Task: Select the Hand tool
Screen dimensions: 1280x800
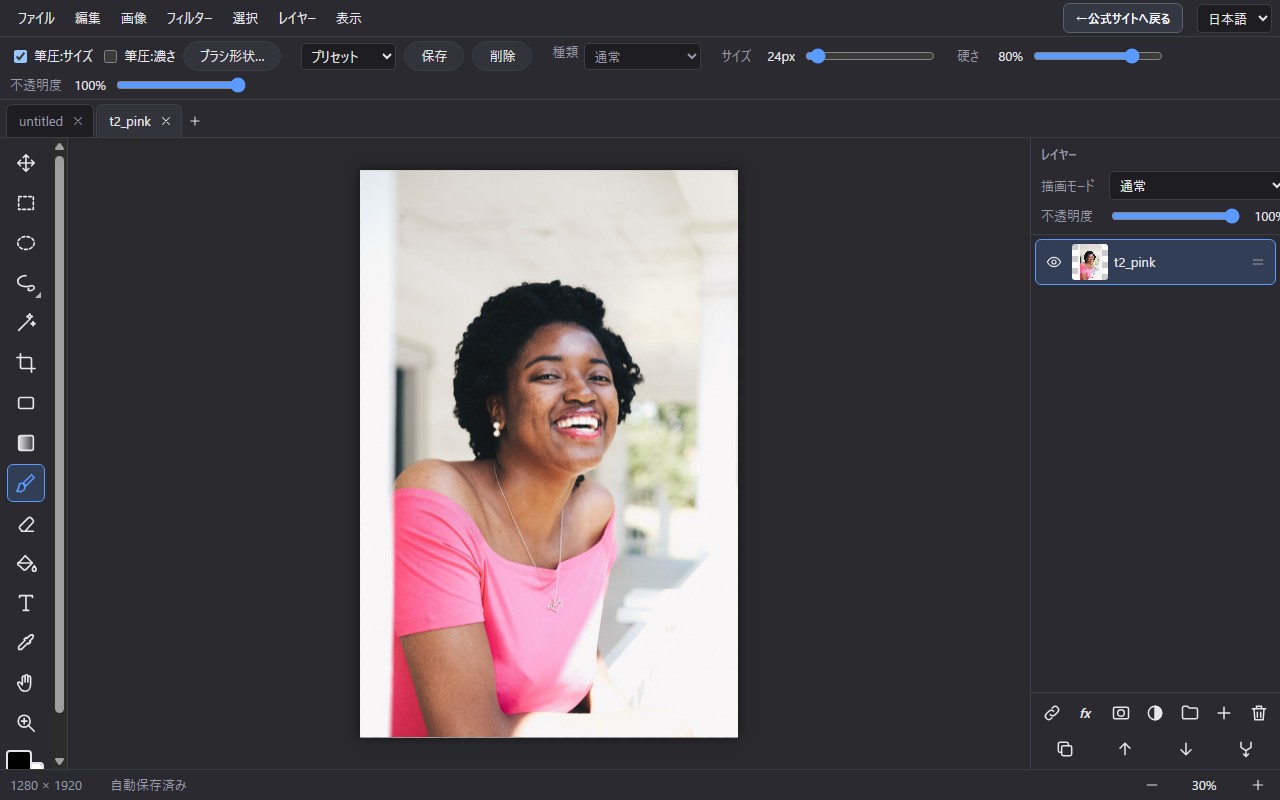Action: pos(26,683)
